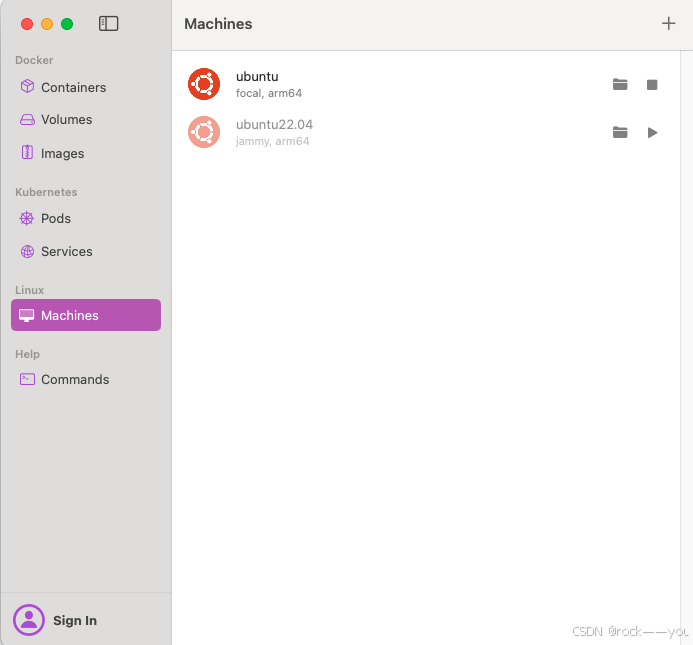This screenshot has height=645, width=693.
Task: Open files folder for ubuntu22.04 machine
Action: [x=620, y=132]
